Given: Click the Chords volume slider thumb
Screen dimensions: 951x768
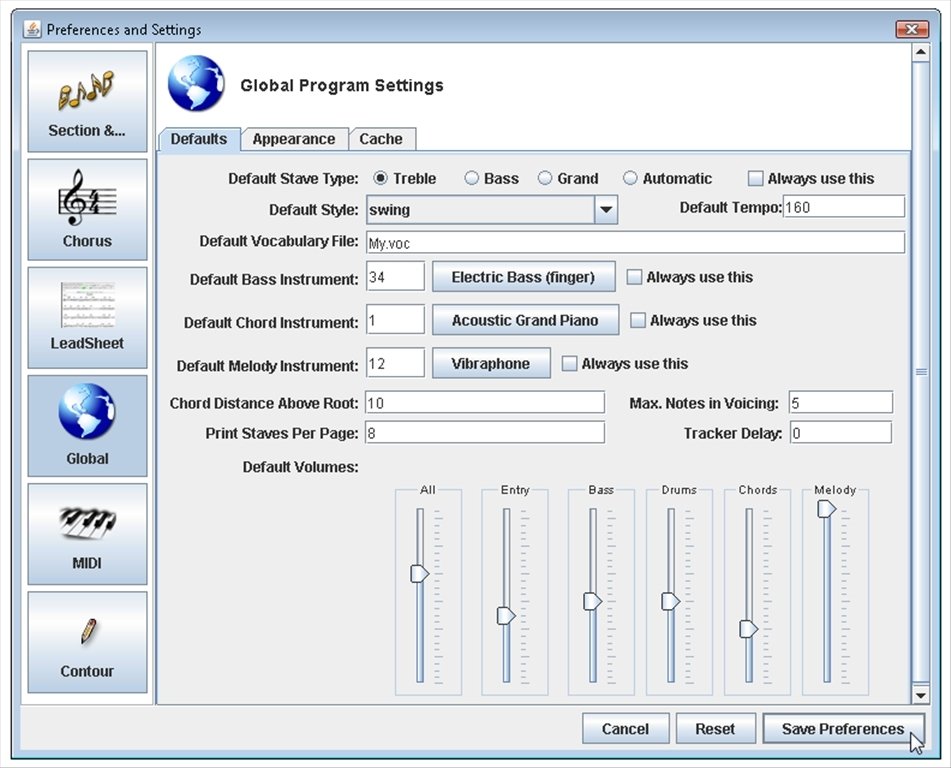Looking at the screenshot, I should tap(748, 629).
